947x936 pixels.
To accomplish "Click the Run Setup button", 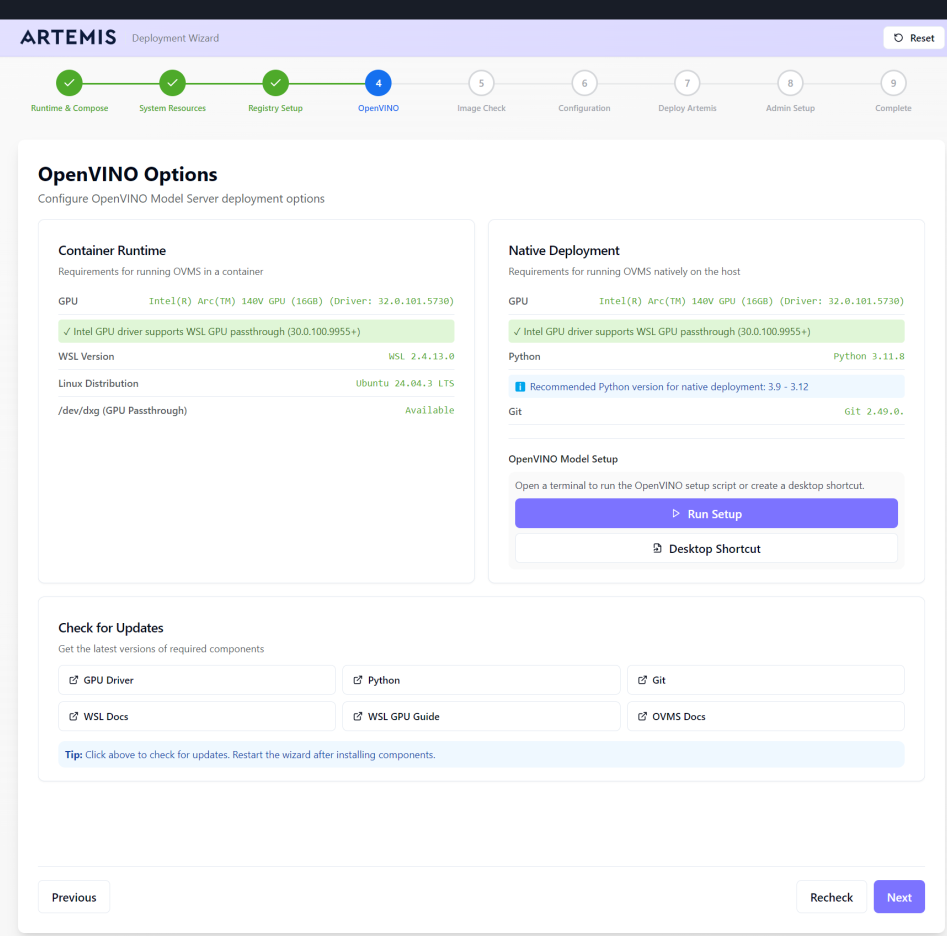I will pos(706,514).
